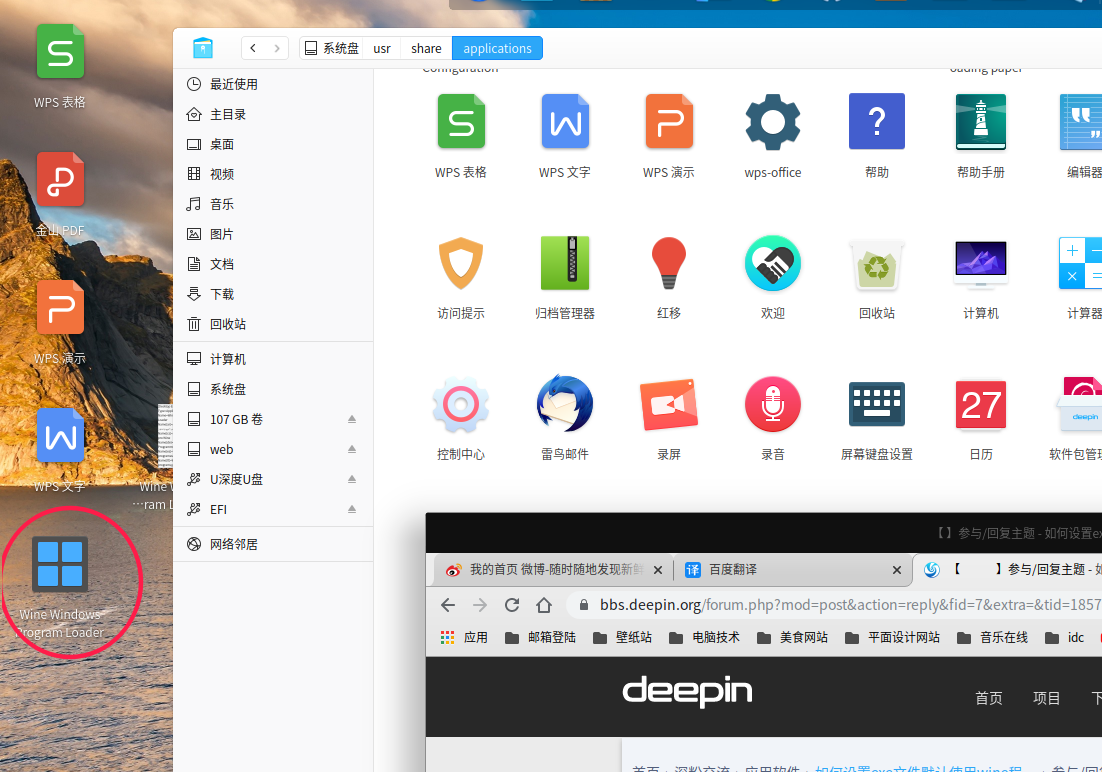Open the 应用 apps bookmark folder

point(464,637)
